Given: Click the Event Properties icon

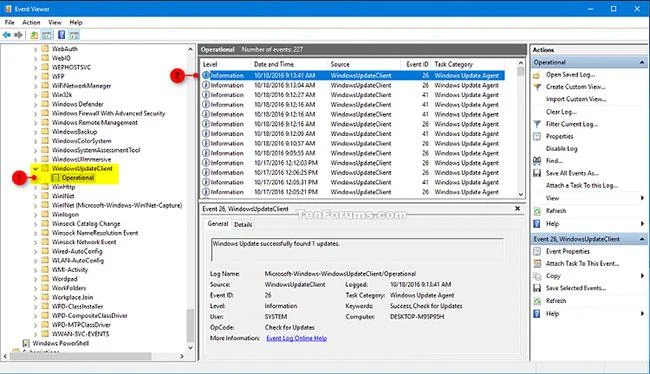Looking at the screenshot, I should tap(537, 251).
